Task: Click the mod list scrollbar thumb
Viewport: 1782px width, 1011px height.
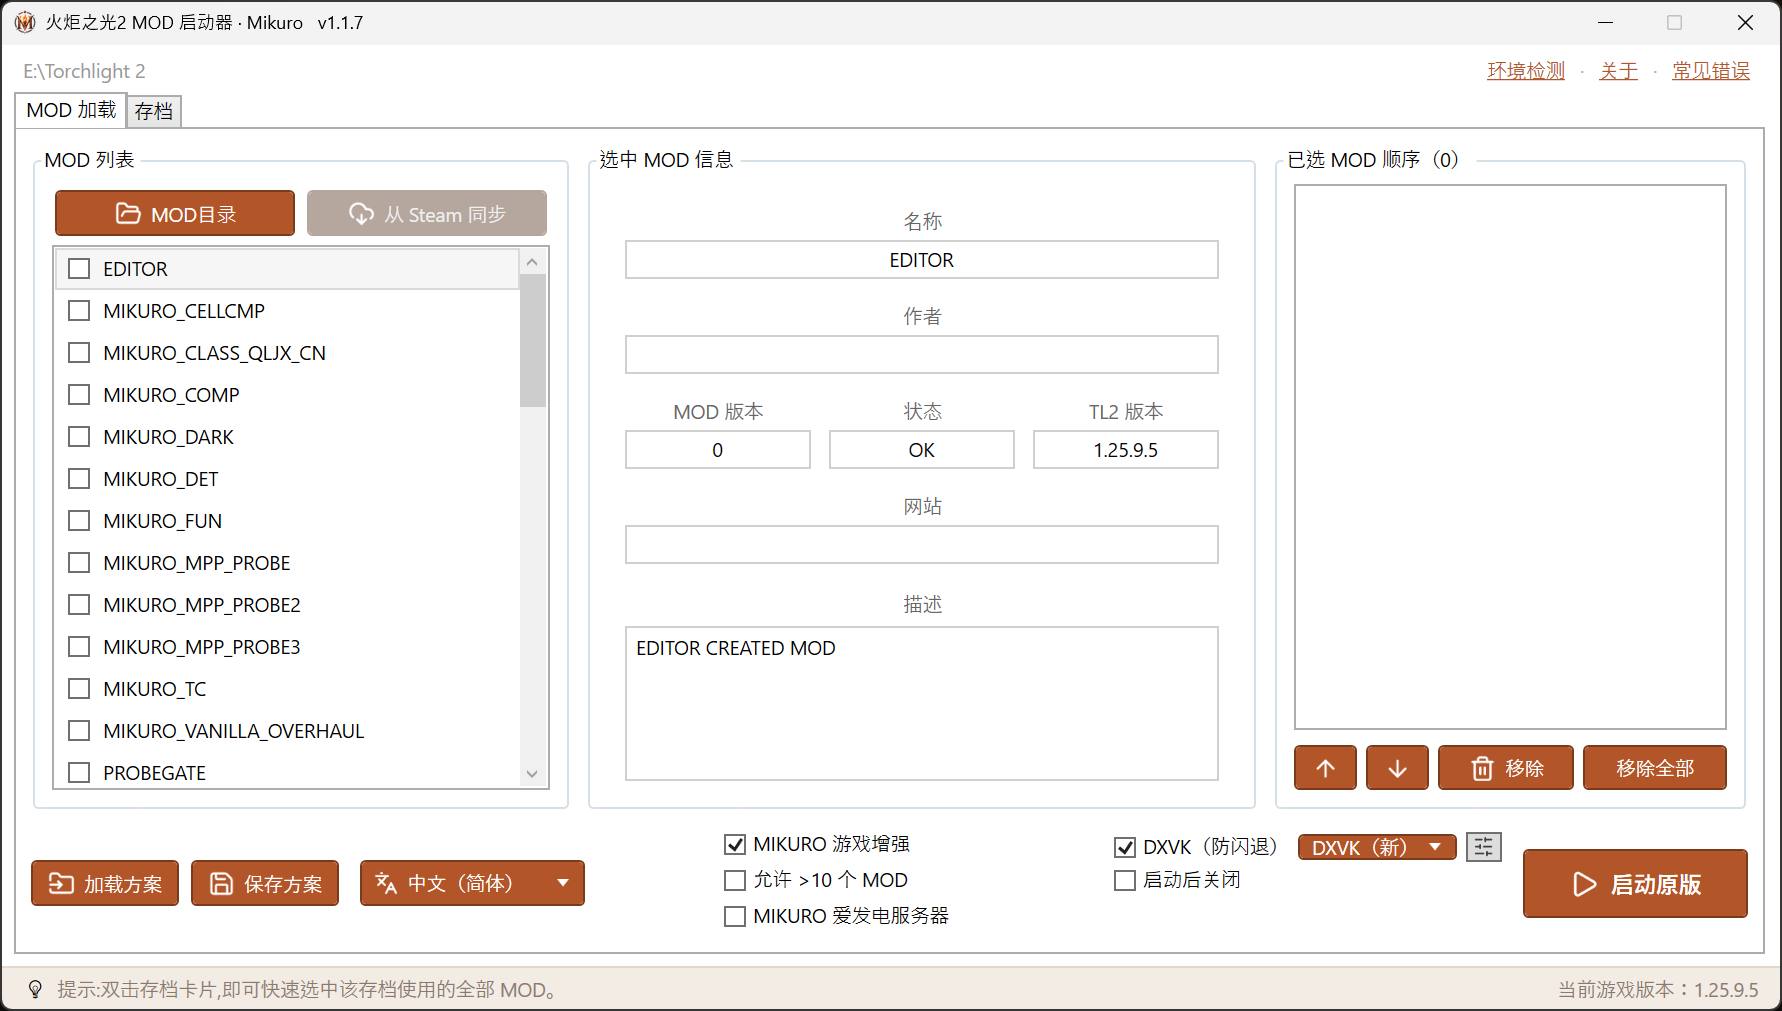Action: [x=532, y=341]
